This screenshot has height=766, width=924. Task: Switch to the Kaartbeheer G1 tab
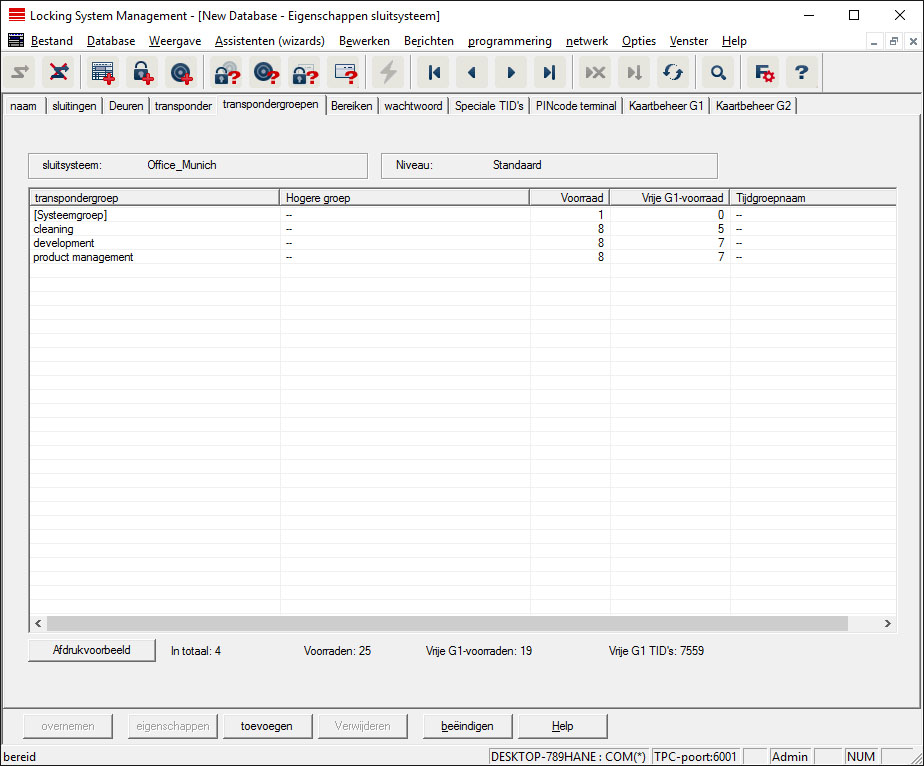pyautogui.click(x=666, y=106)
